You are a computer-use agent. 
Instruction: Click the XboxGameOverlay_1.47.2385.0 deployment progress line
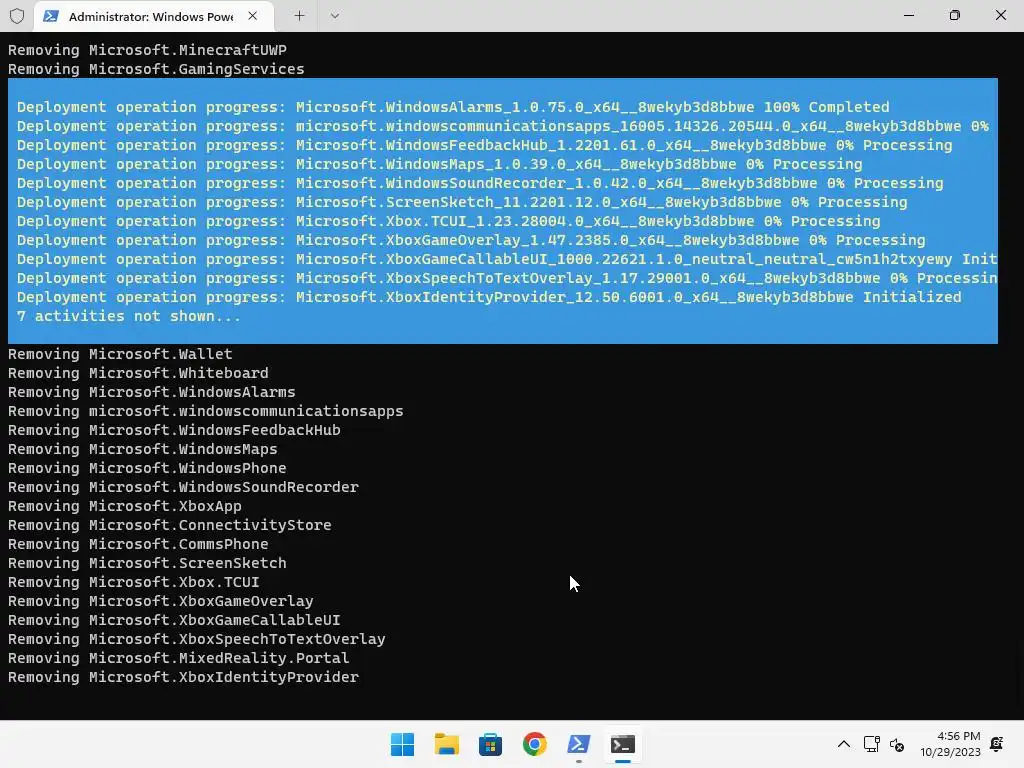coord(471,240)
